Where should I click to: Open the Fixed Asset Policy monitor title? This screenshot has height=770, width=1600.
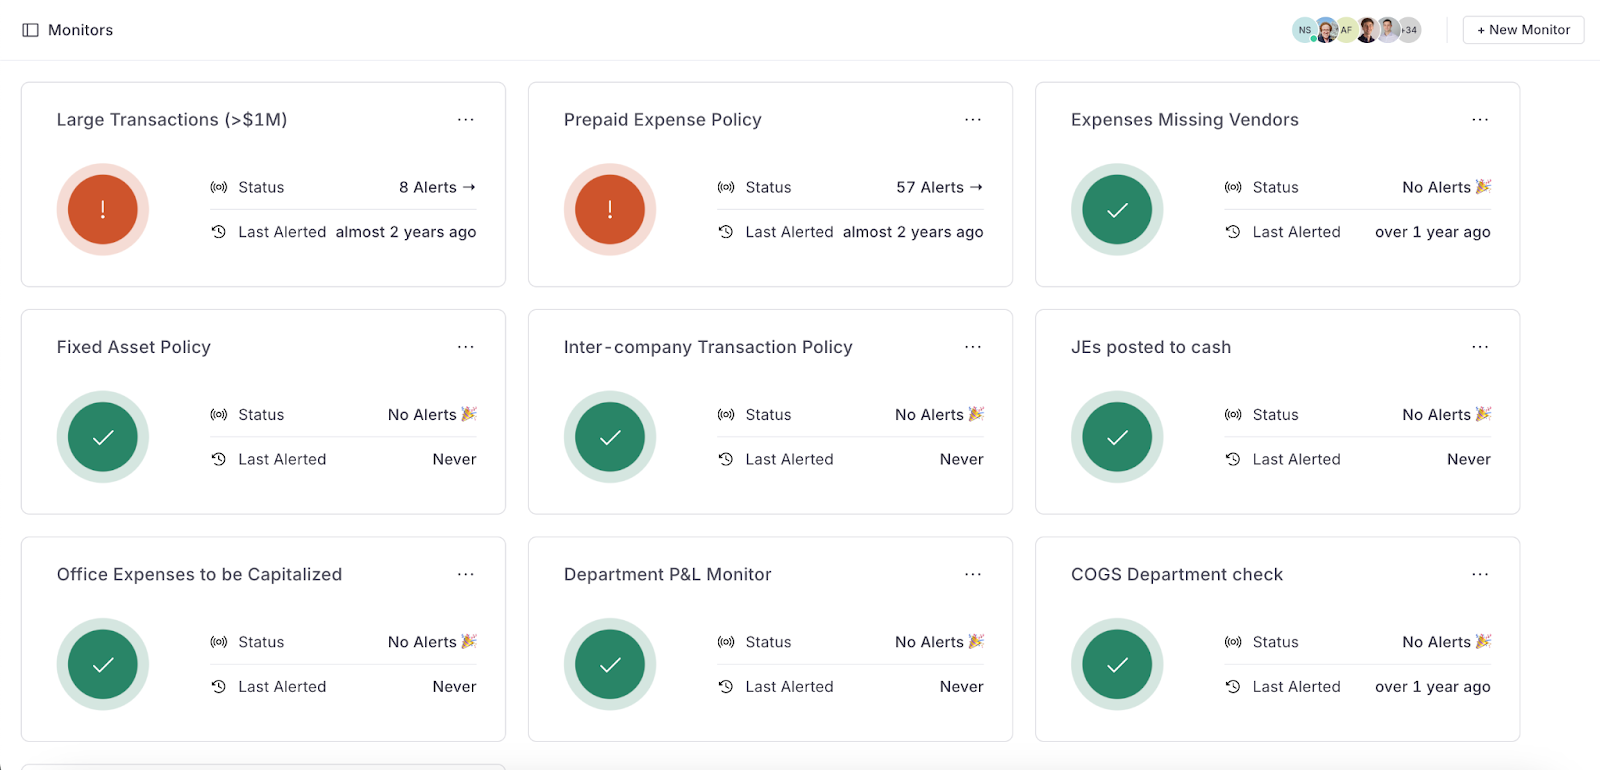point(134,347)
